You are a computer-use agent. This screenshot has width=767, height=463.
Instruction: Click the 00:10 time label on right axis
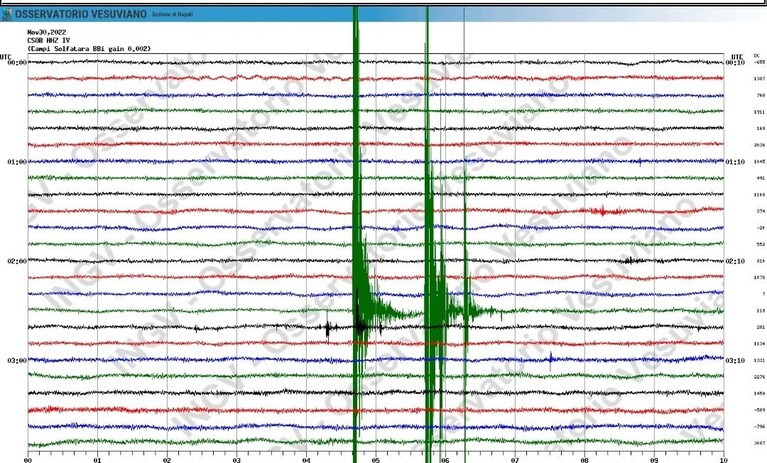coord(735,63)
